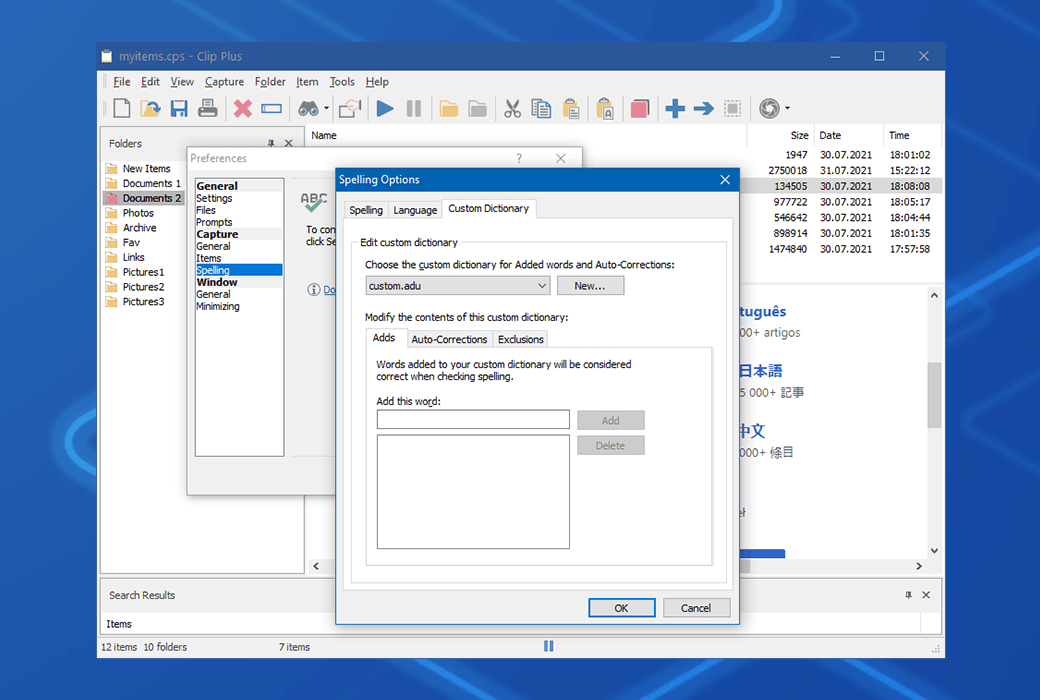Click the Paste as text clipboard icon
Image resolution: width=1040 pixels, height=700 pixels.
(605, 108)
